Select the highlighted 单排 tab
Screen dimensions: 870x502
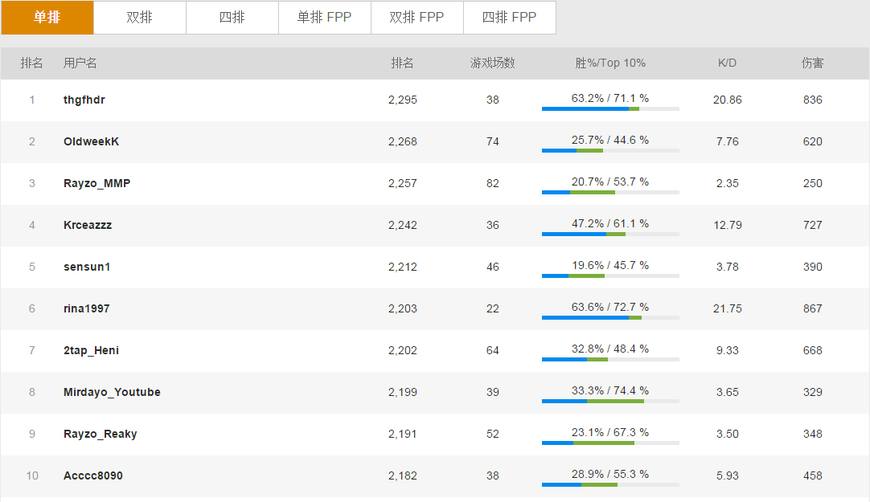coord(47,17)
